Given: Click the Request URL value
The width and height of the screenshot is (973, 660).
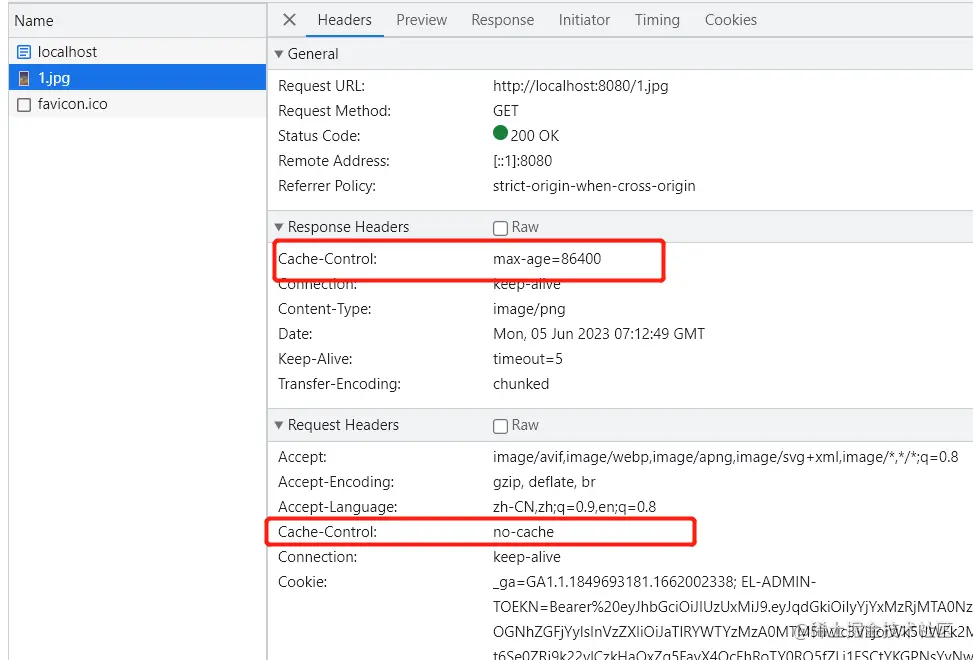Looking at the screenshot, I should click(x=580, y=86).
